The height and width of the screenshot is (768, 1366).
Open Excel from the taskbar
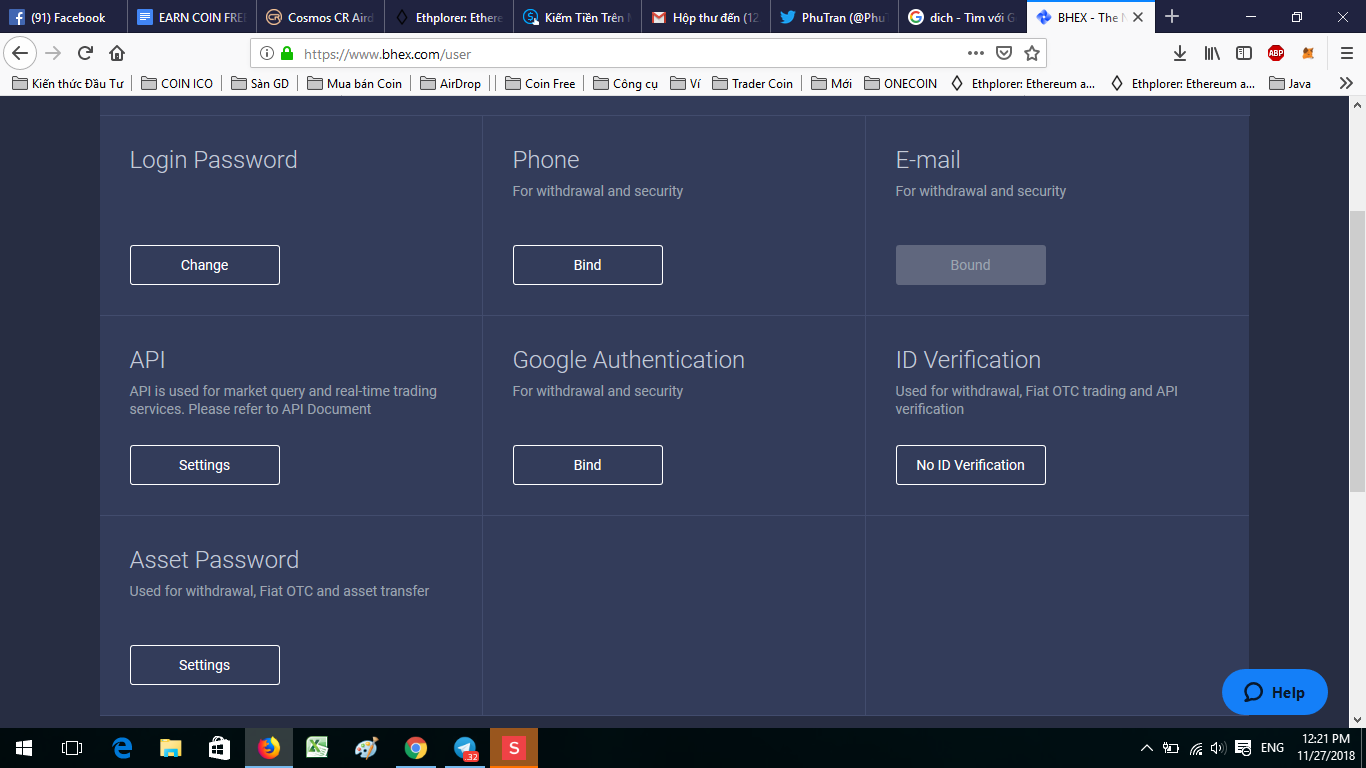click(318, 748)
